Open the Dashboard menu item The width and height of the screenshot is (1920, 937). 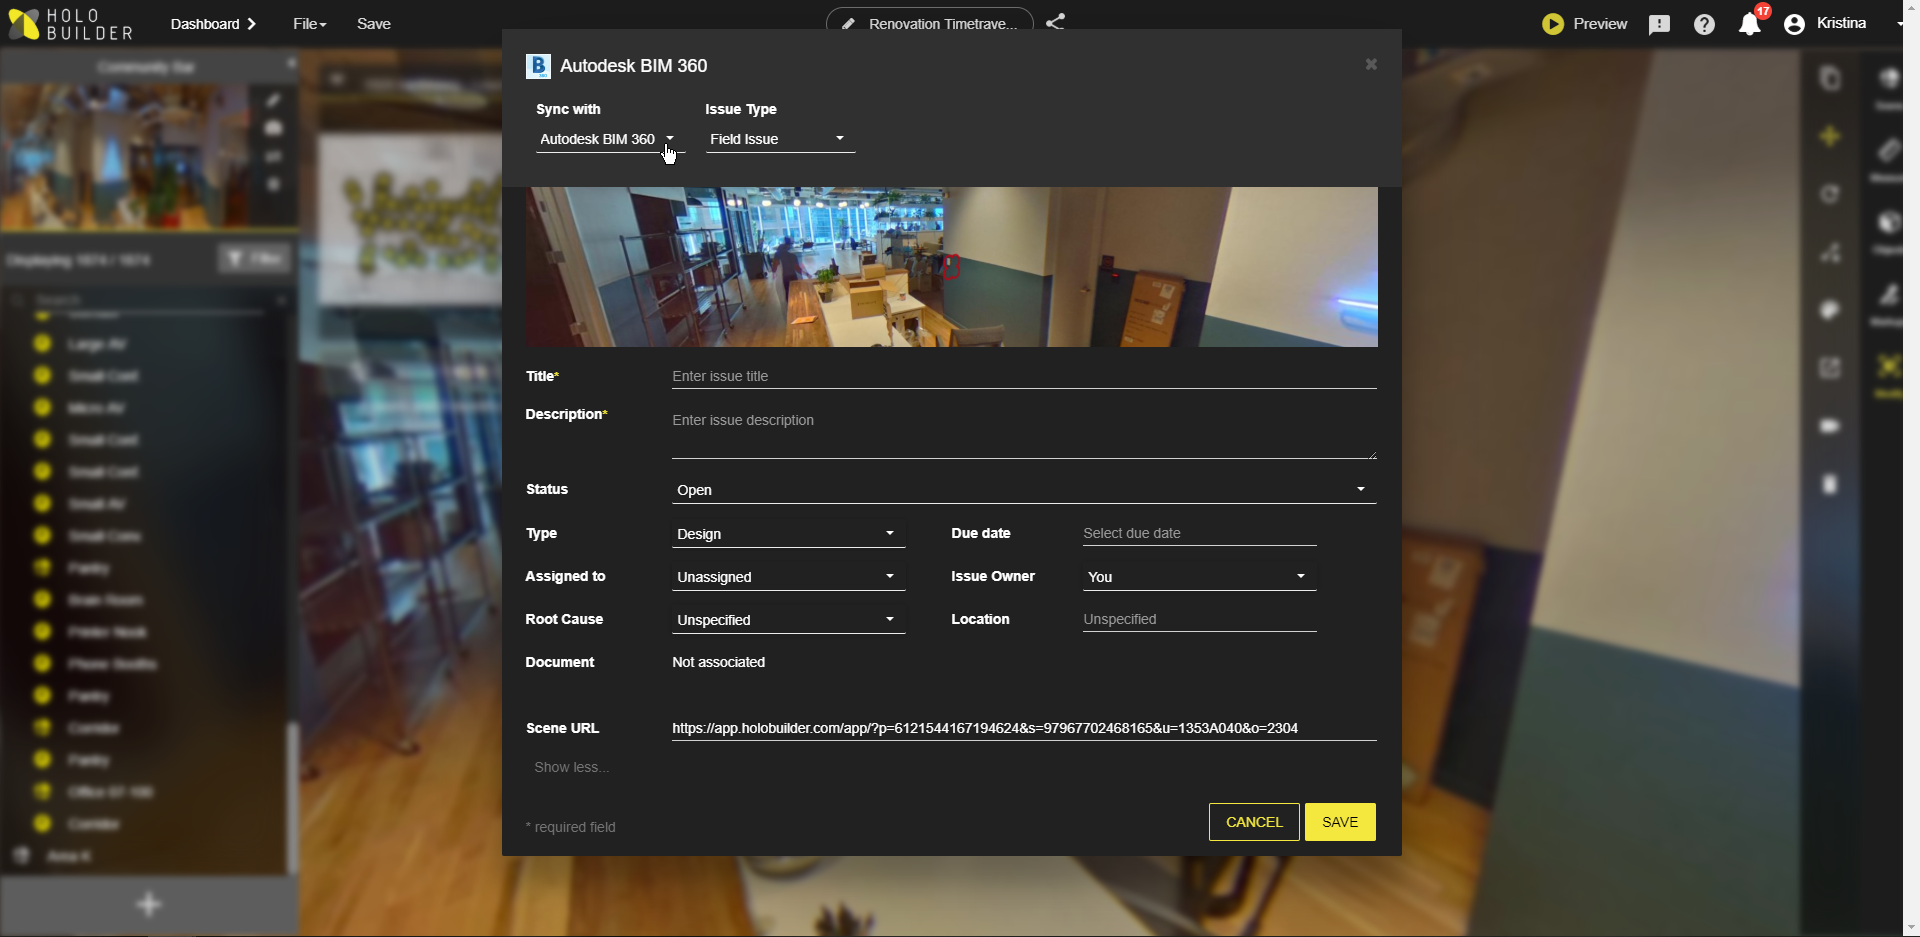pos(212,24)
